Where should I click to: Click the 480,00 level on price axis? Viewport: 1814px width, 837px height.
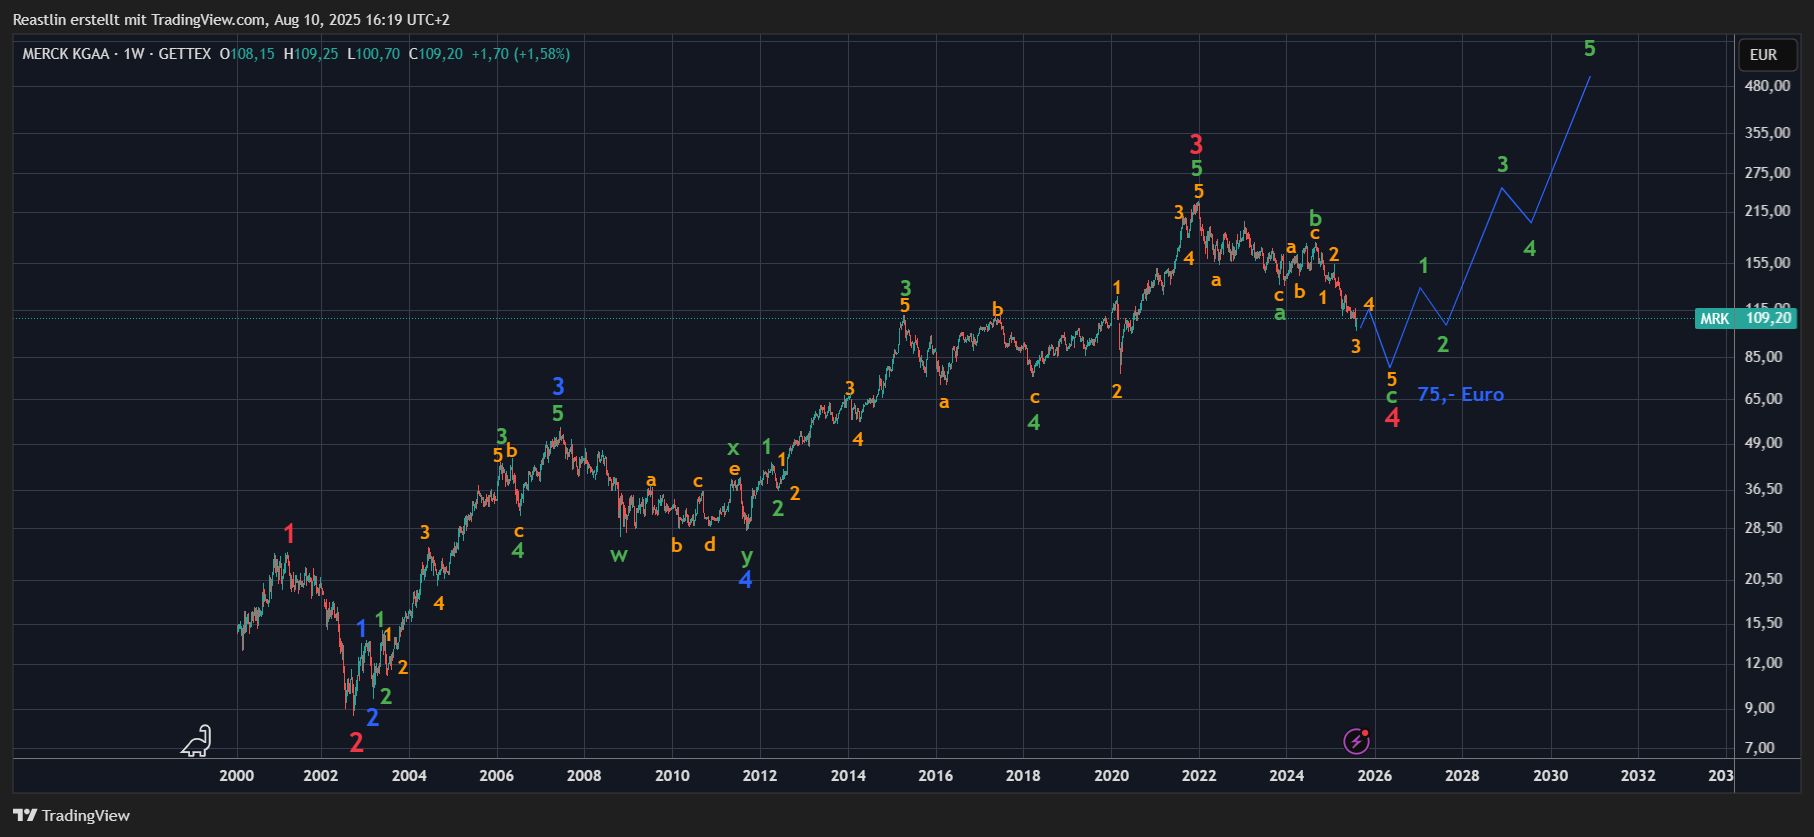point(1767,86)
